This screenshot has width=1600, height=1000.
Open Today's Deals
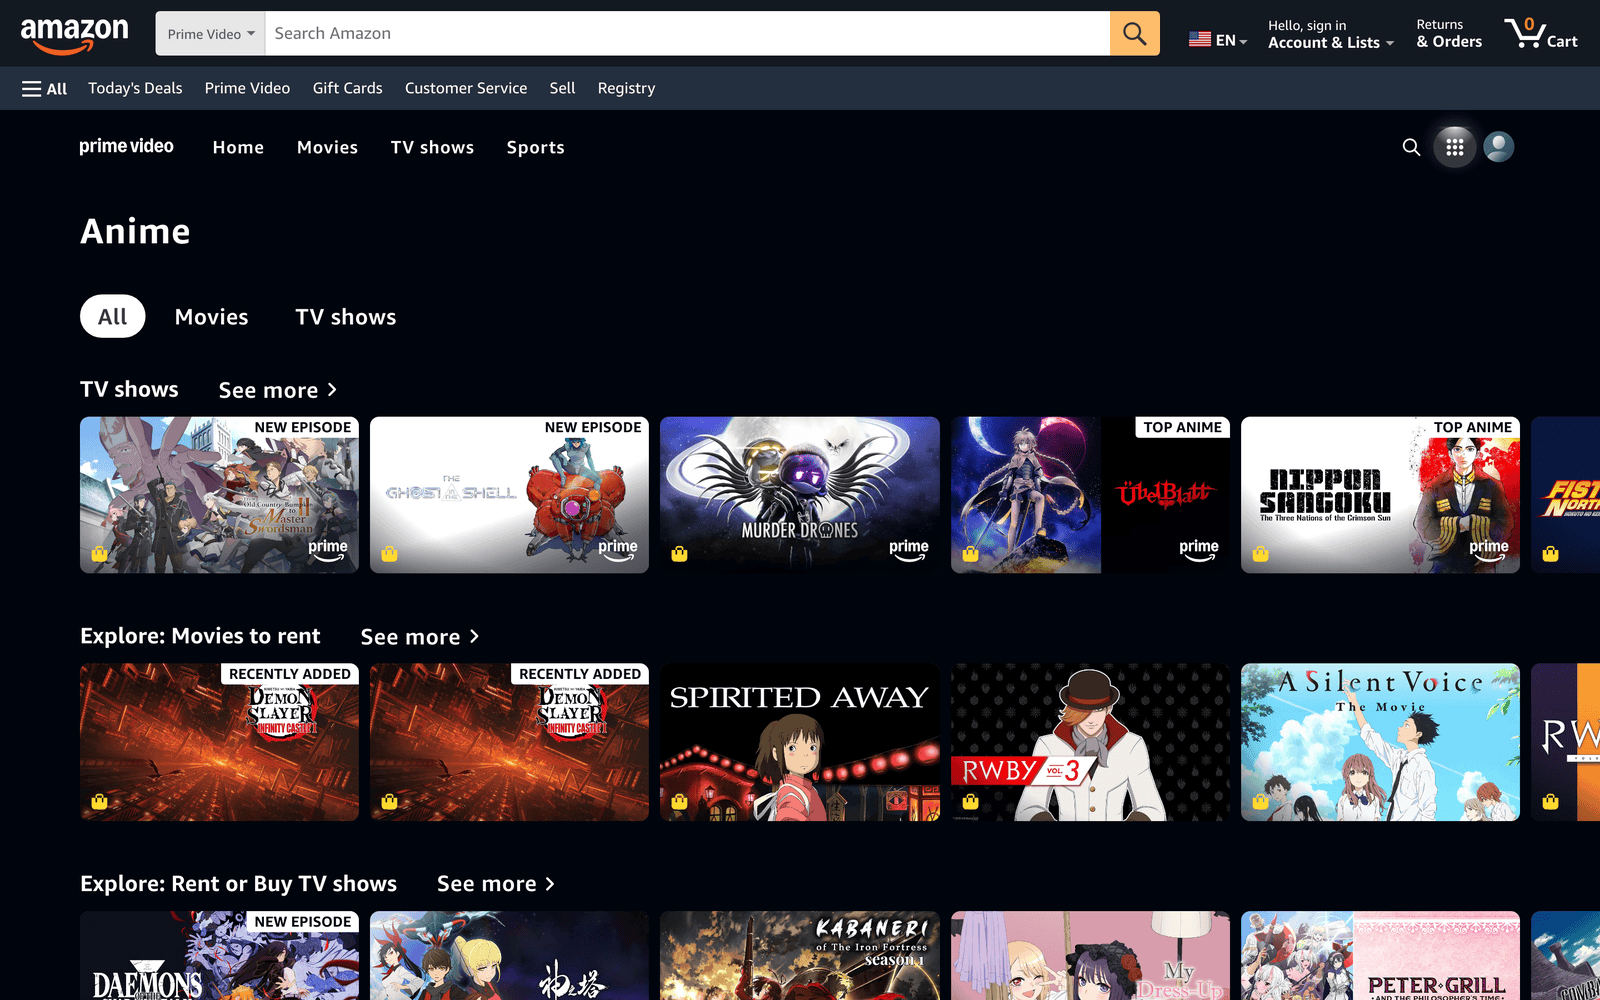[x=135, y=88]
